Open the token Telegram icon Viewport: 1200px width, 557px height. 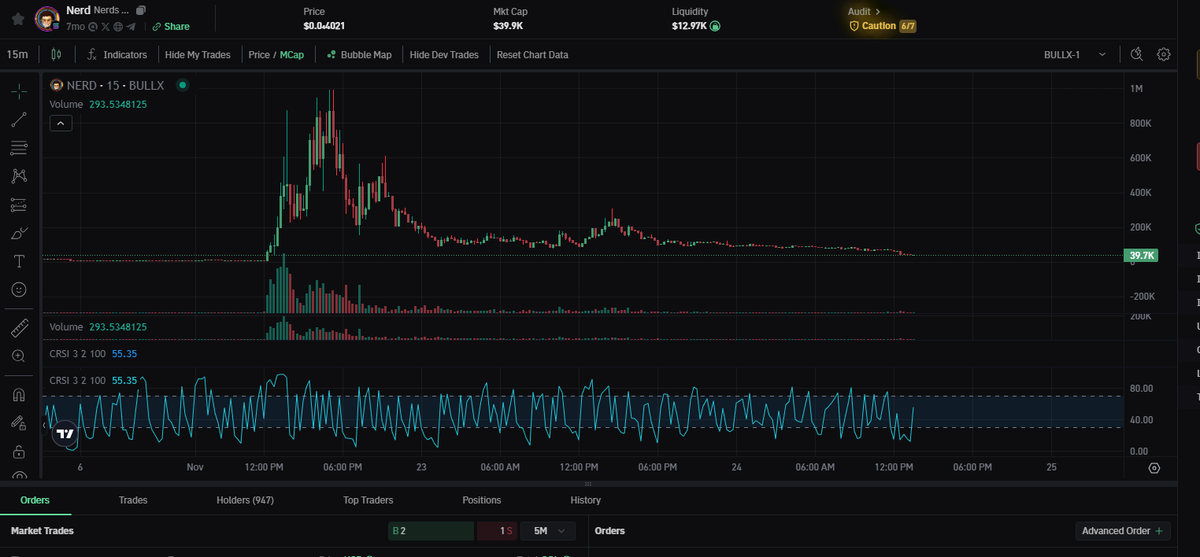point(131,26)
